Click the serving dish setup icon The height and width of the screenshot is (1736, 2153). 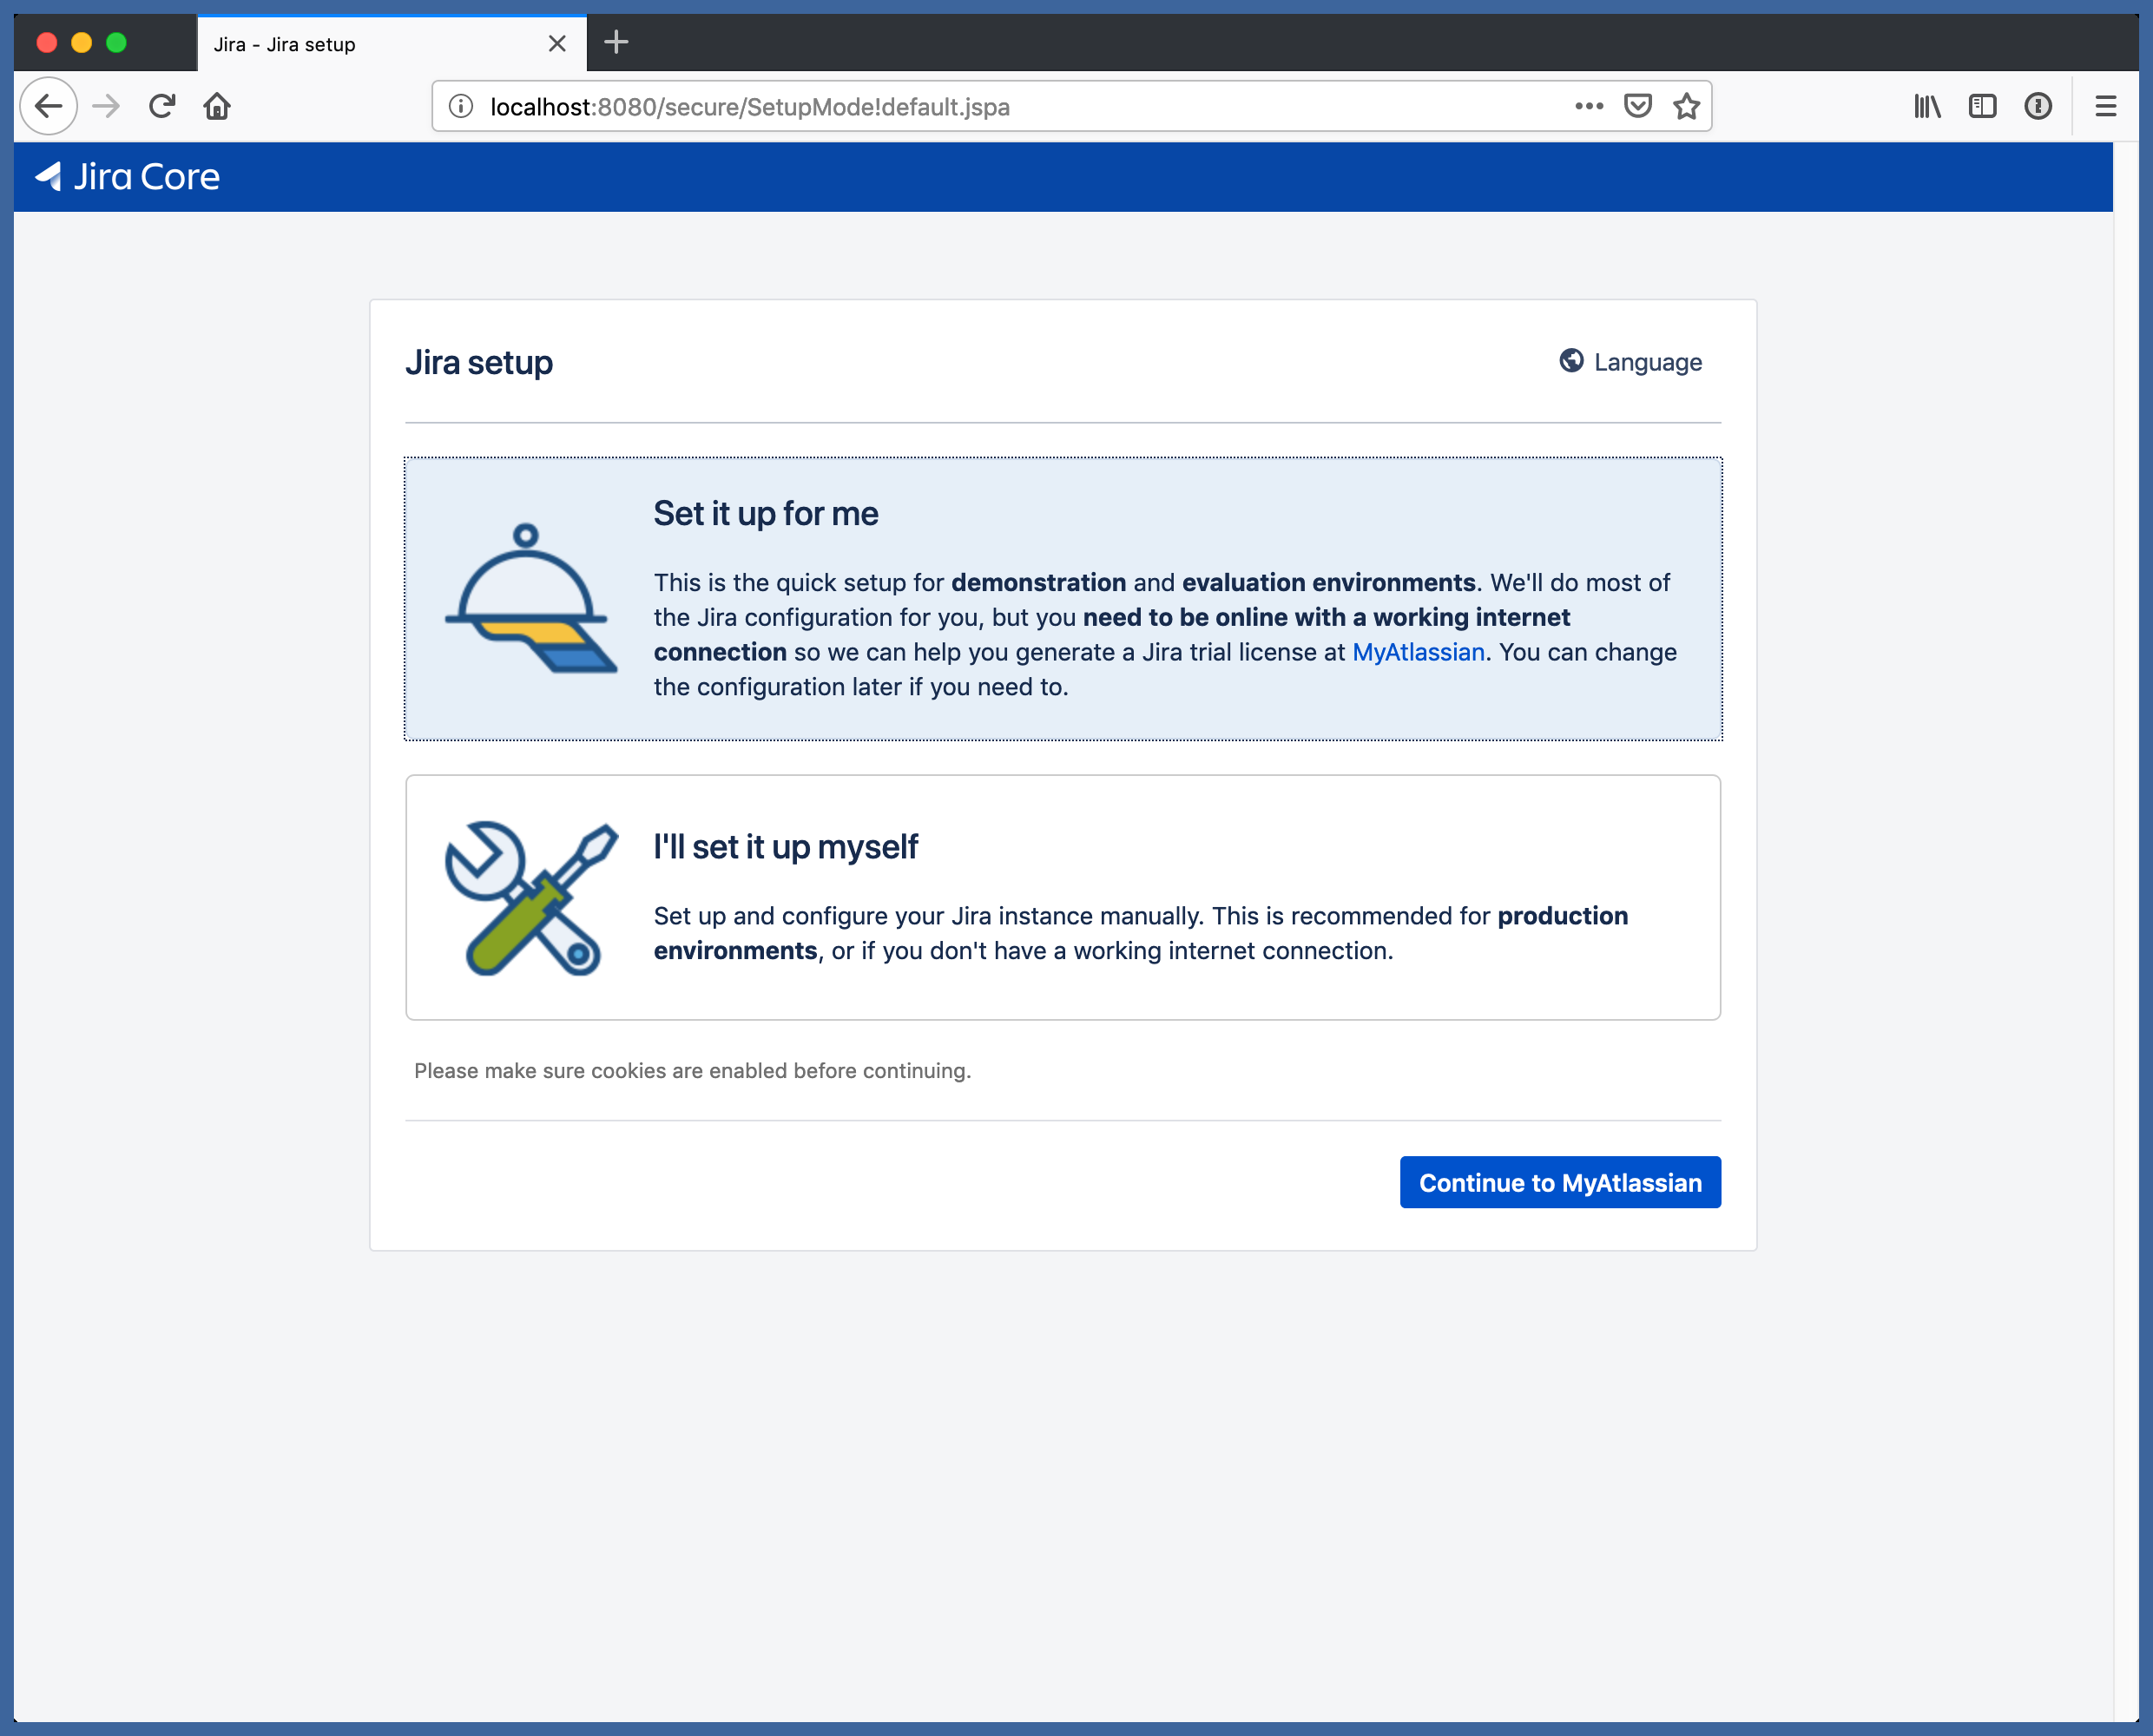click(528, 598)
